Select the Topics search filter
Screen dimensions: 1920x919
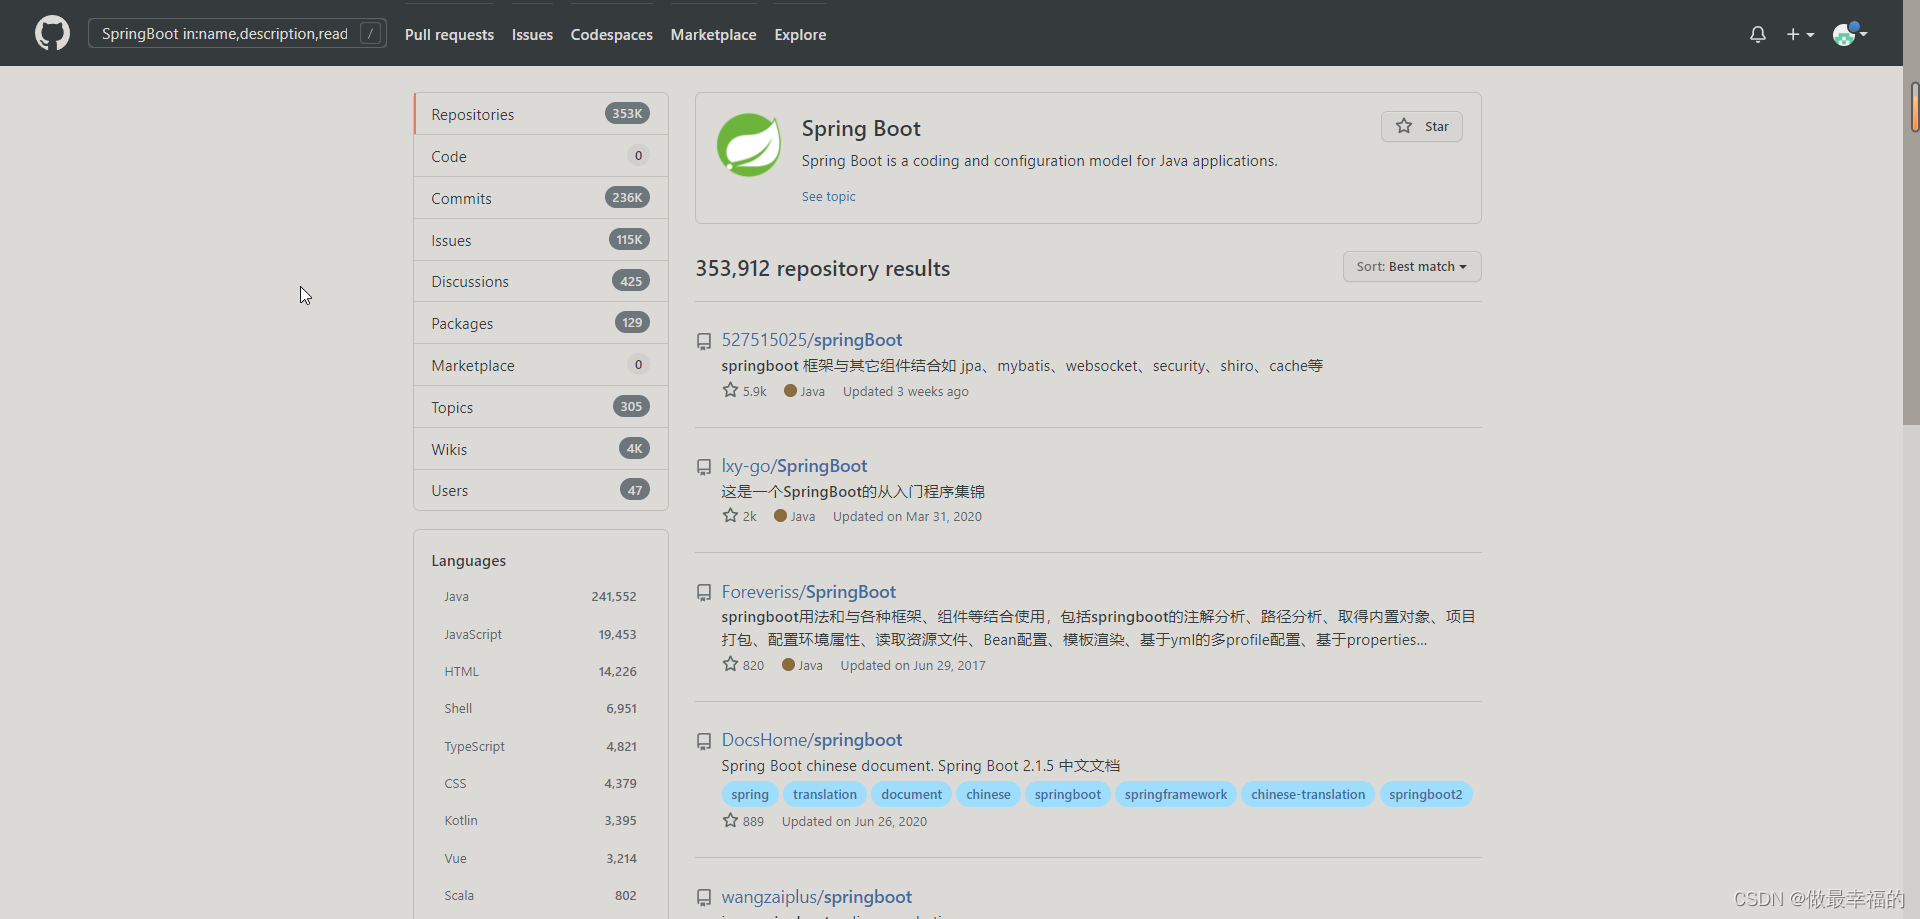click(x=541, y=407)
